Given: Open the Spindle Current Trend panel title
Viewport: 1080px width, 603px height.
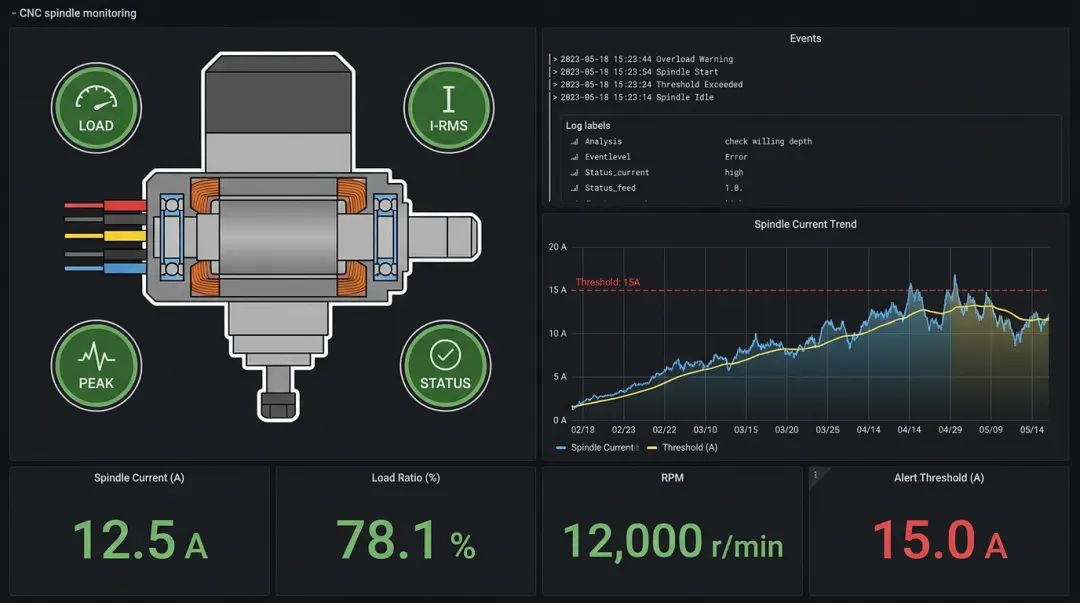Looking at the screenshot, I should tap(805, 224).
